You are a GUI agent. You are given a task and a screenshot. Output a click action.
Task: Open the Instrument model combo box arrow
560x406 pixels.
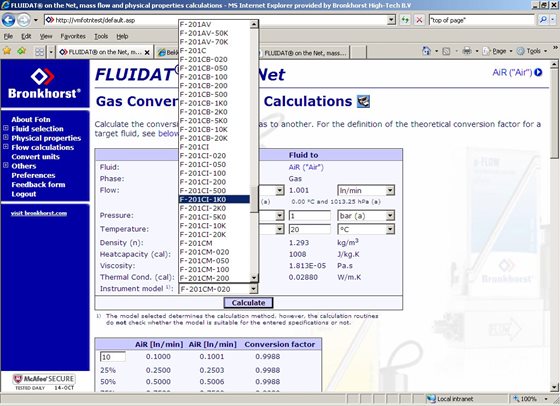pyautogui.click(x=253, y=289)
